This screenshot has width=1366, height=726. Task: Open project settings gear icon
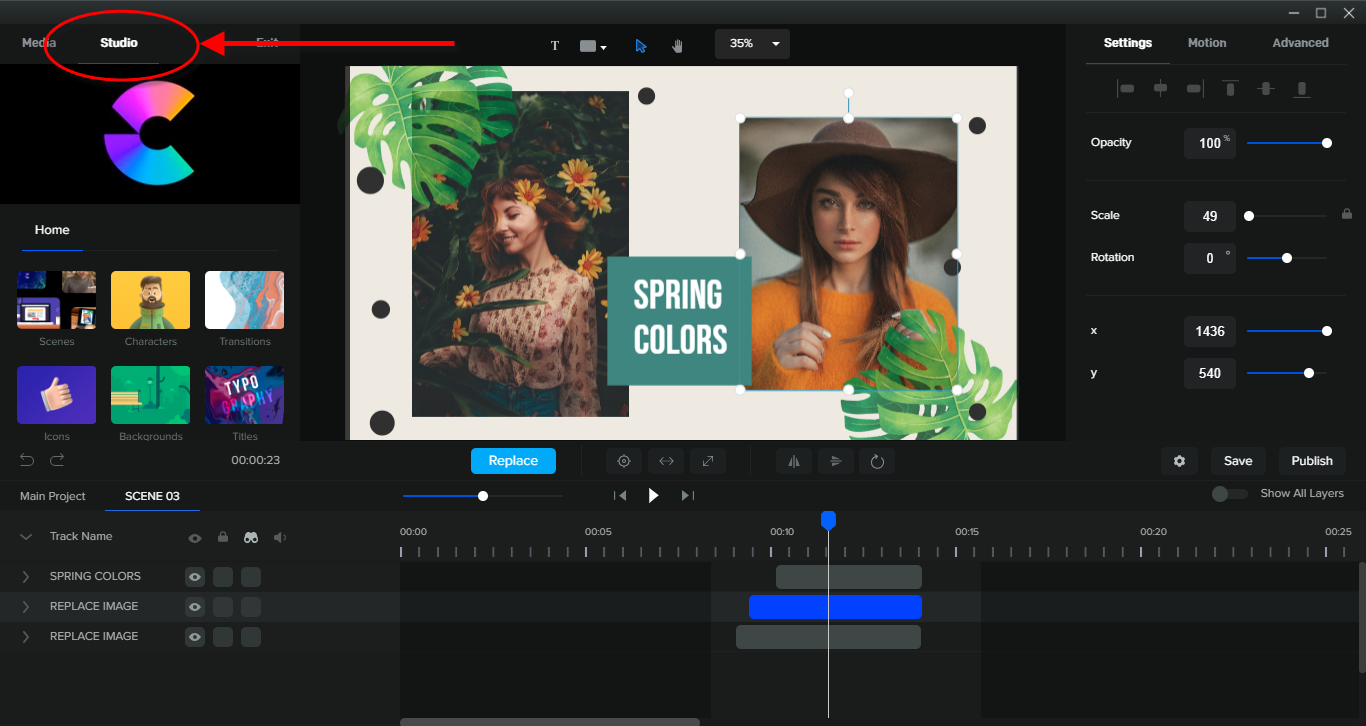click(1180, 461)
